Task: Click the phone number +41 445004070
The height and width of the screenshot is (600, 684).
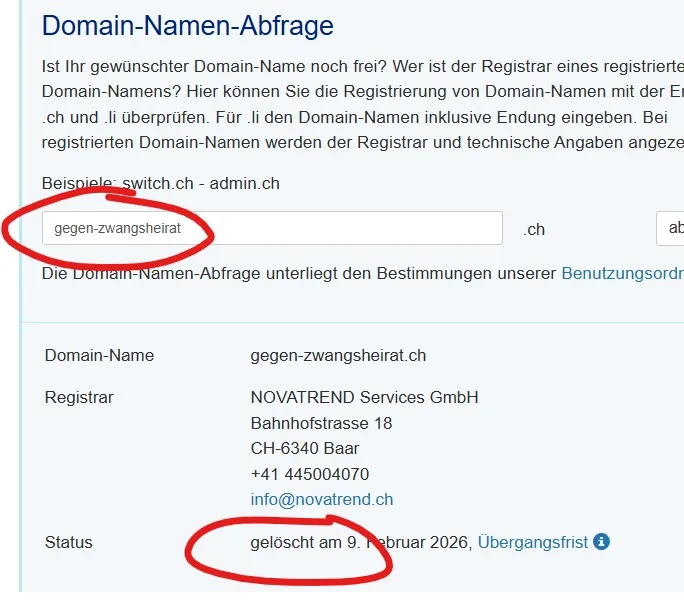Action: [x=309, y=474]
